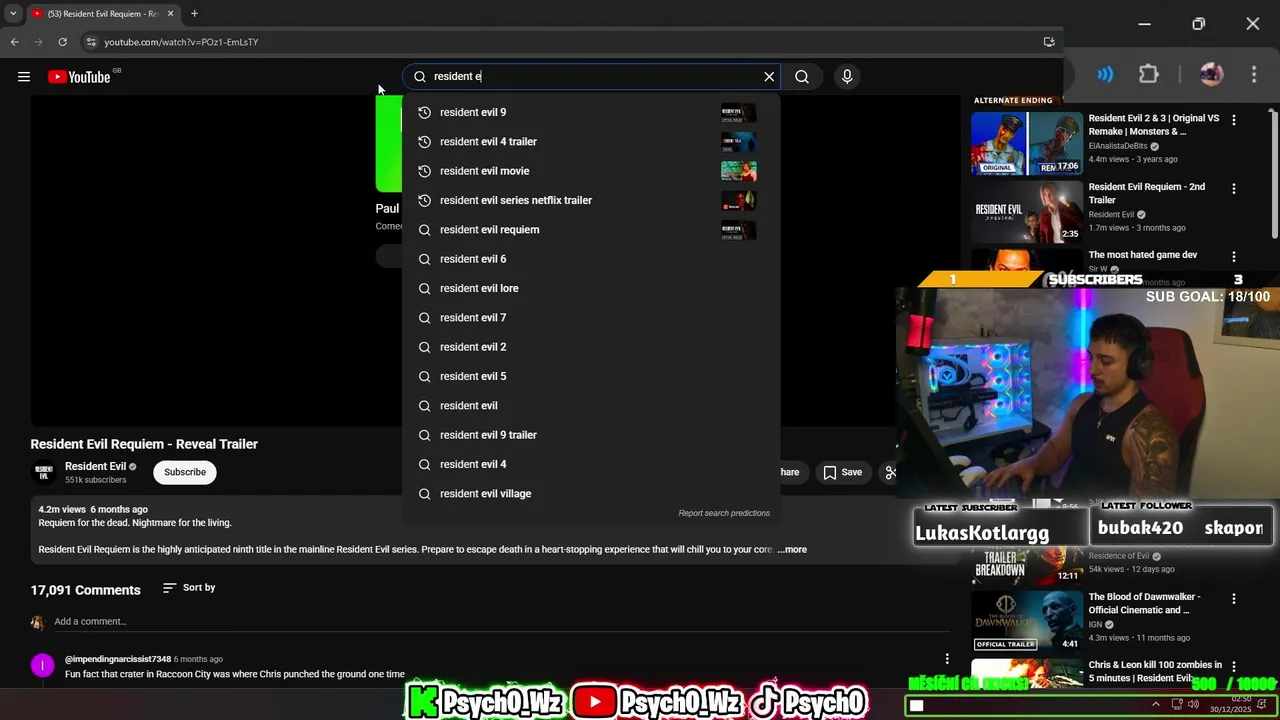
Task: Open options menu for impendingnarcissist7348's comment
Action: click(947, 658)
